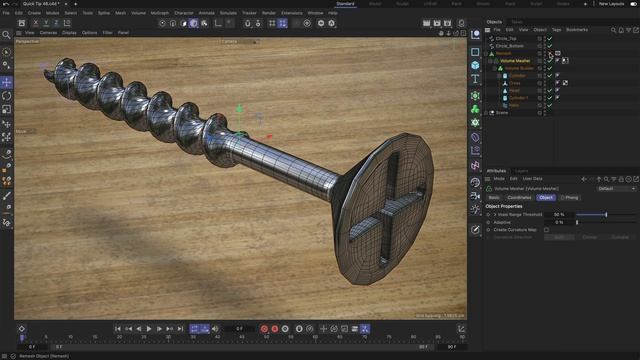This screenshot has width=640, height=360.
Task: Collapse the Volume Builder hierarchy
Action: pyautogui.click(x=495, y=68)
